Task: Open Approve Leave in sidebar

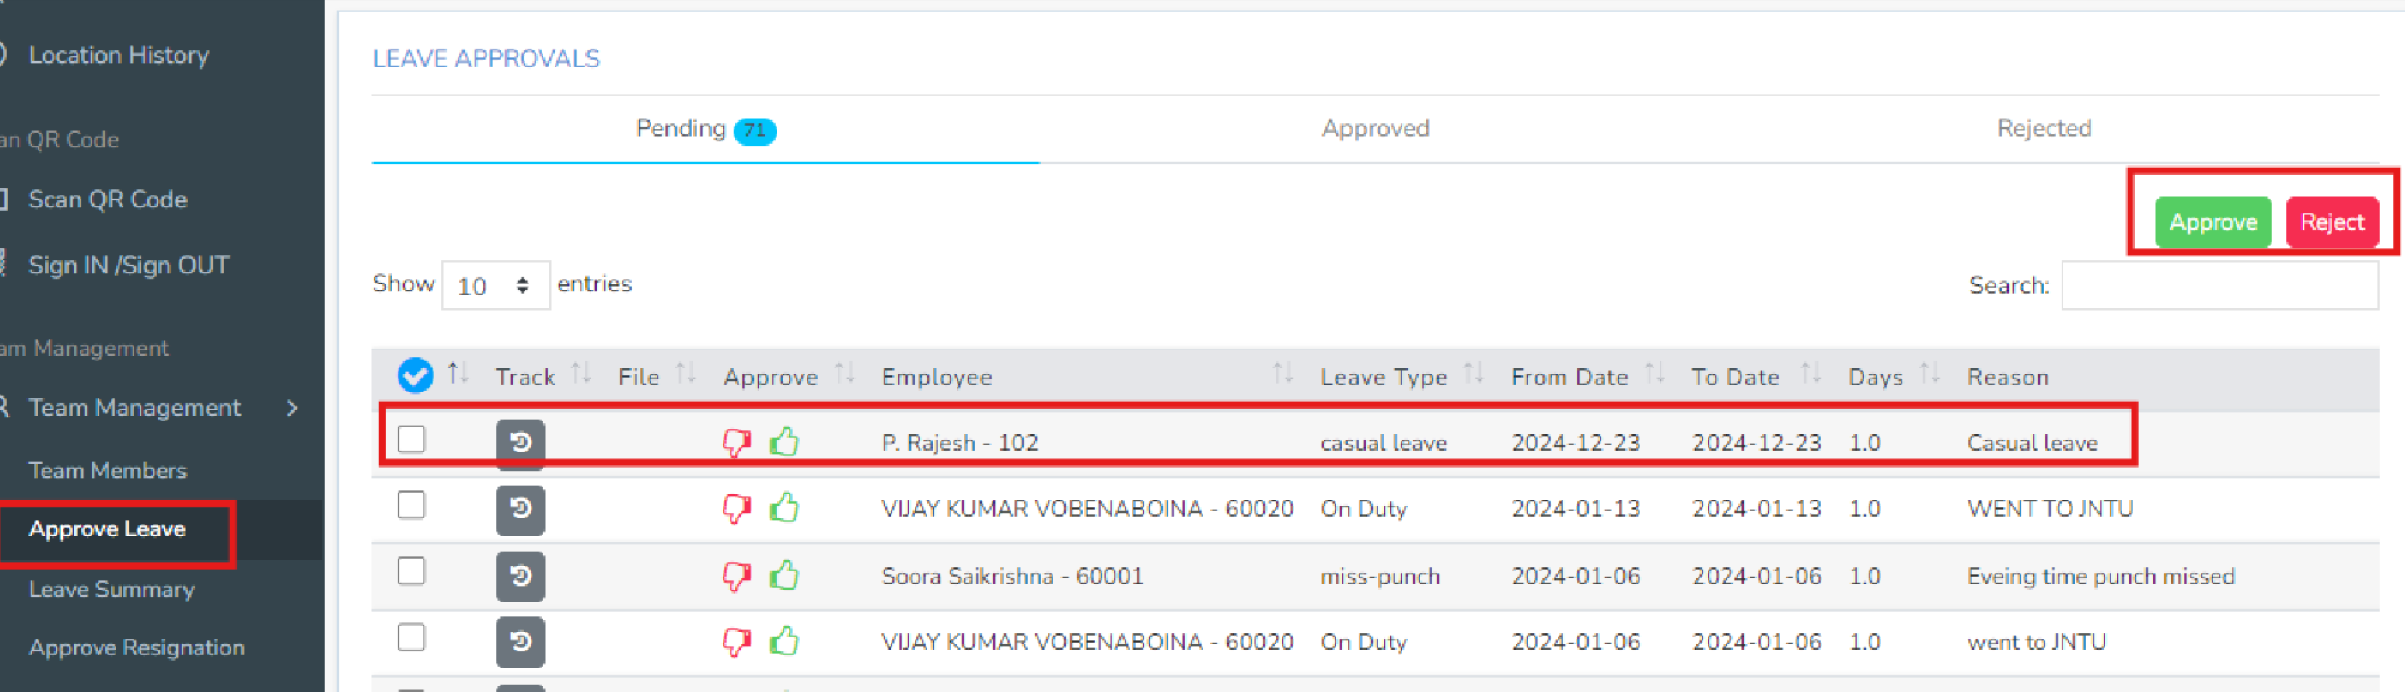Action: click(107, 529)
